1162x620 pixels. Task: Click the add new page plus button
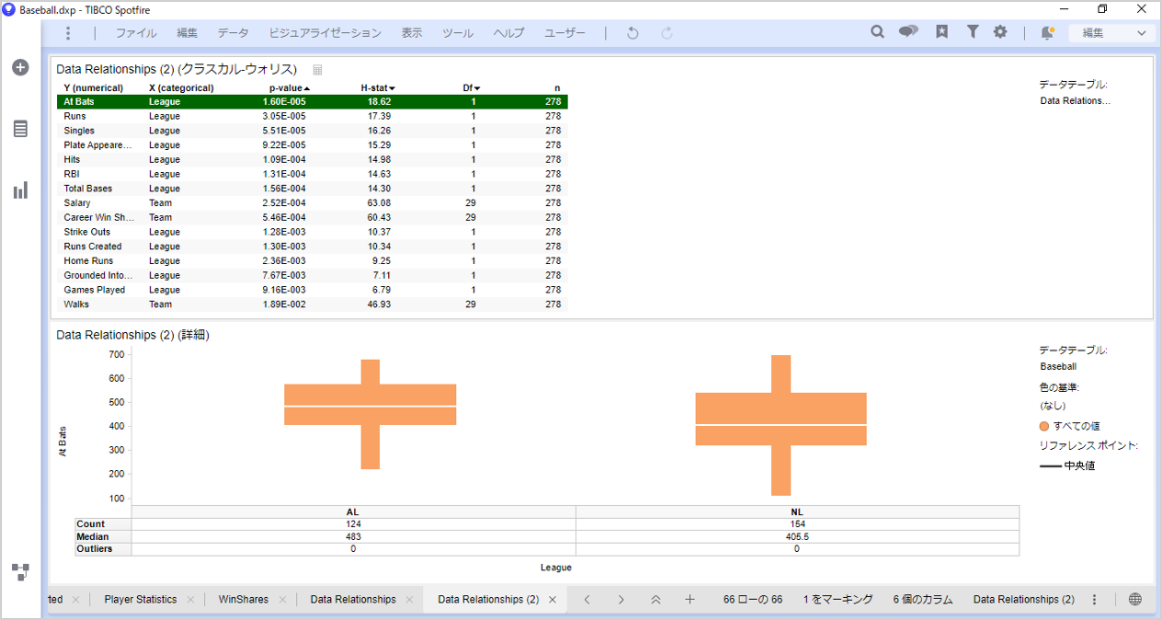689,600
